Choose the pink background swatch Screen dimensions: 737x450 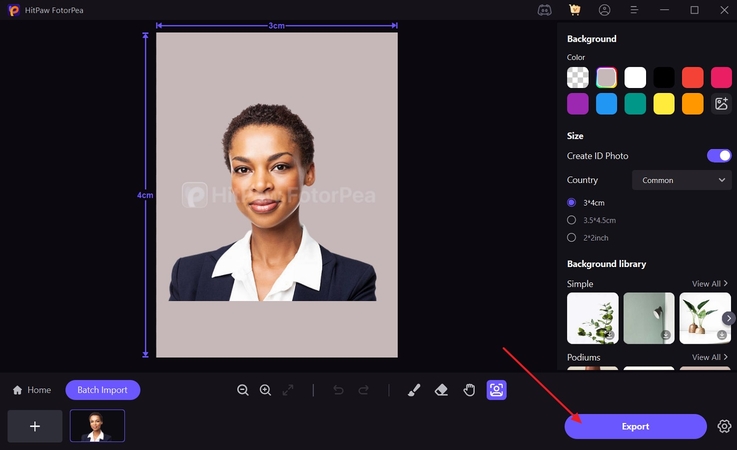721,78
